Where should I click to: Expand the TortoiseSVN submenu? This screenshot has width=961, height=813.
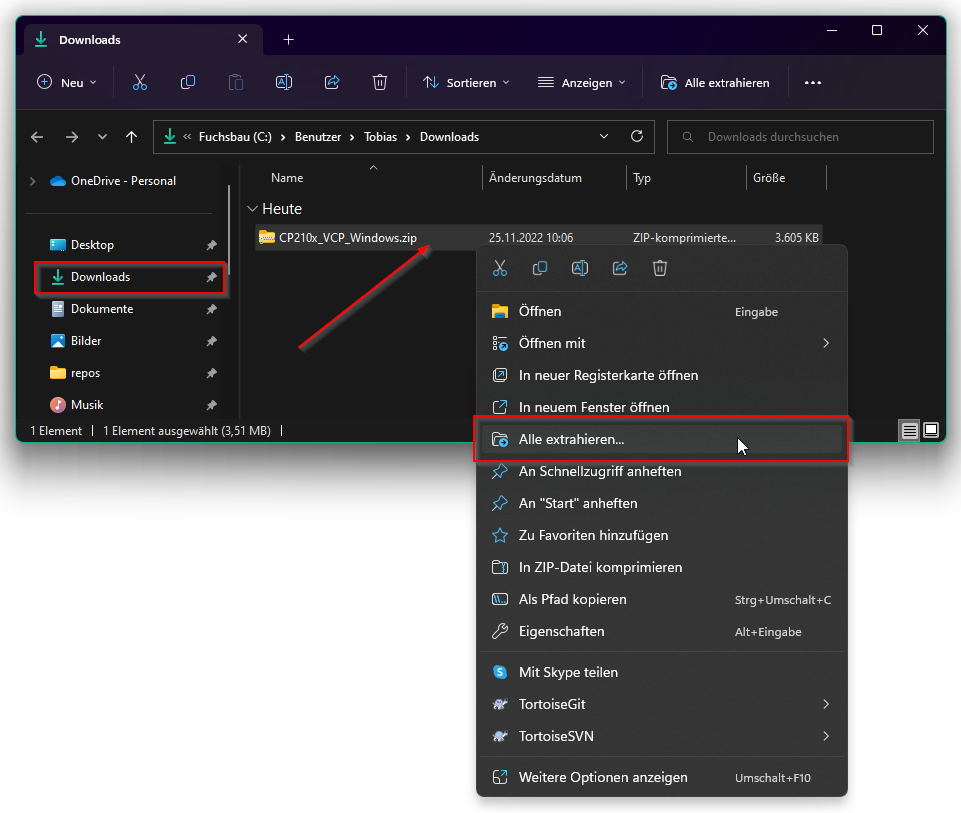pyautogui.click(x=826, y=736)
